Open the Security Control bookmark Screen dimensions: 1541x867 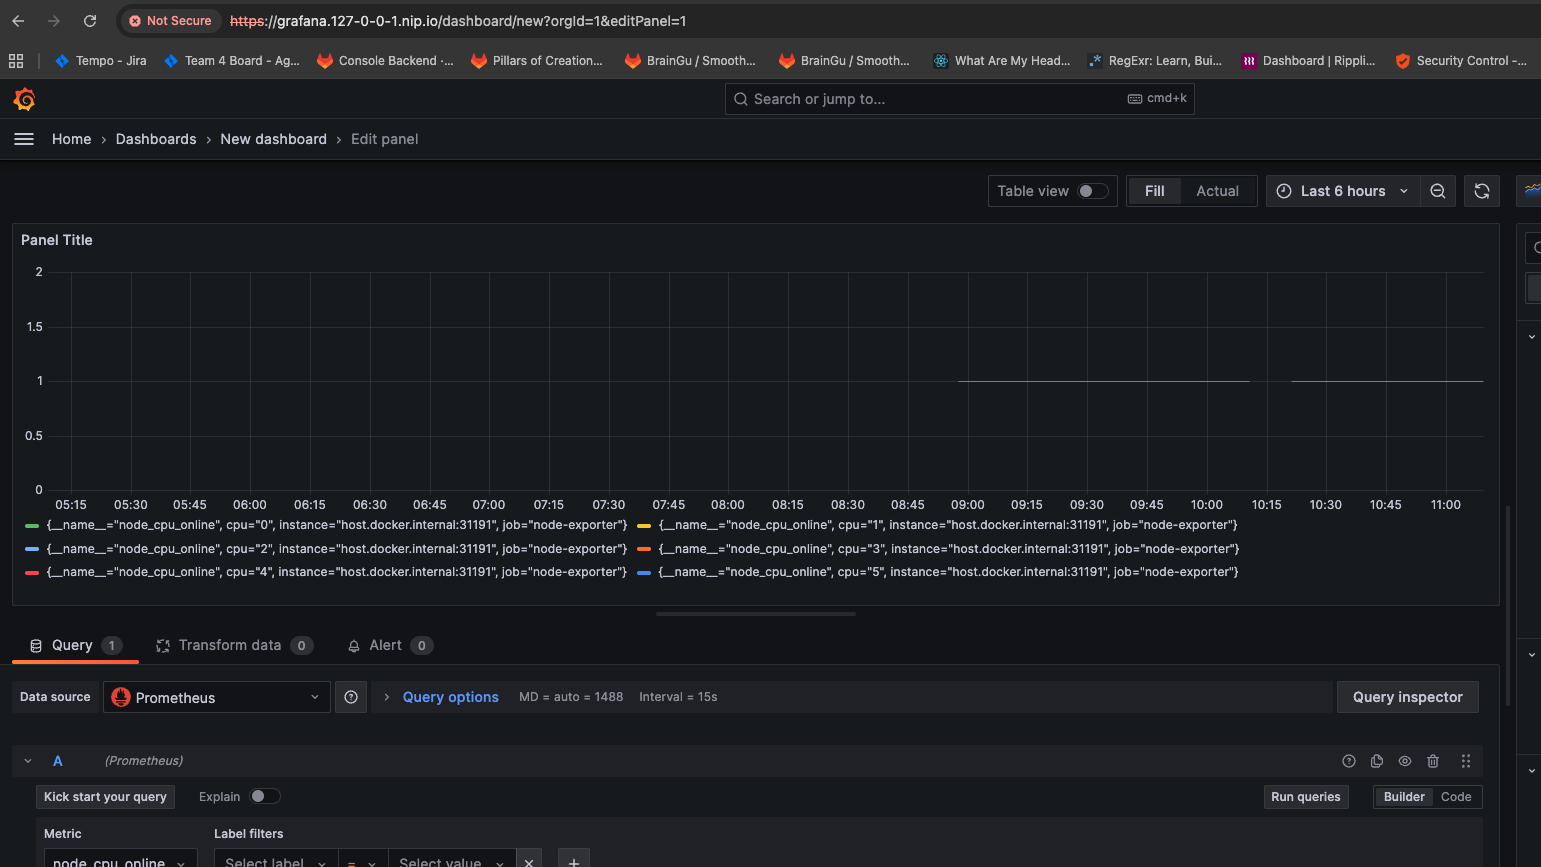(1461, 61)
